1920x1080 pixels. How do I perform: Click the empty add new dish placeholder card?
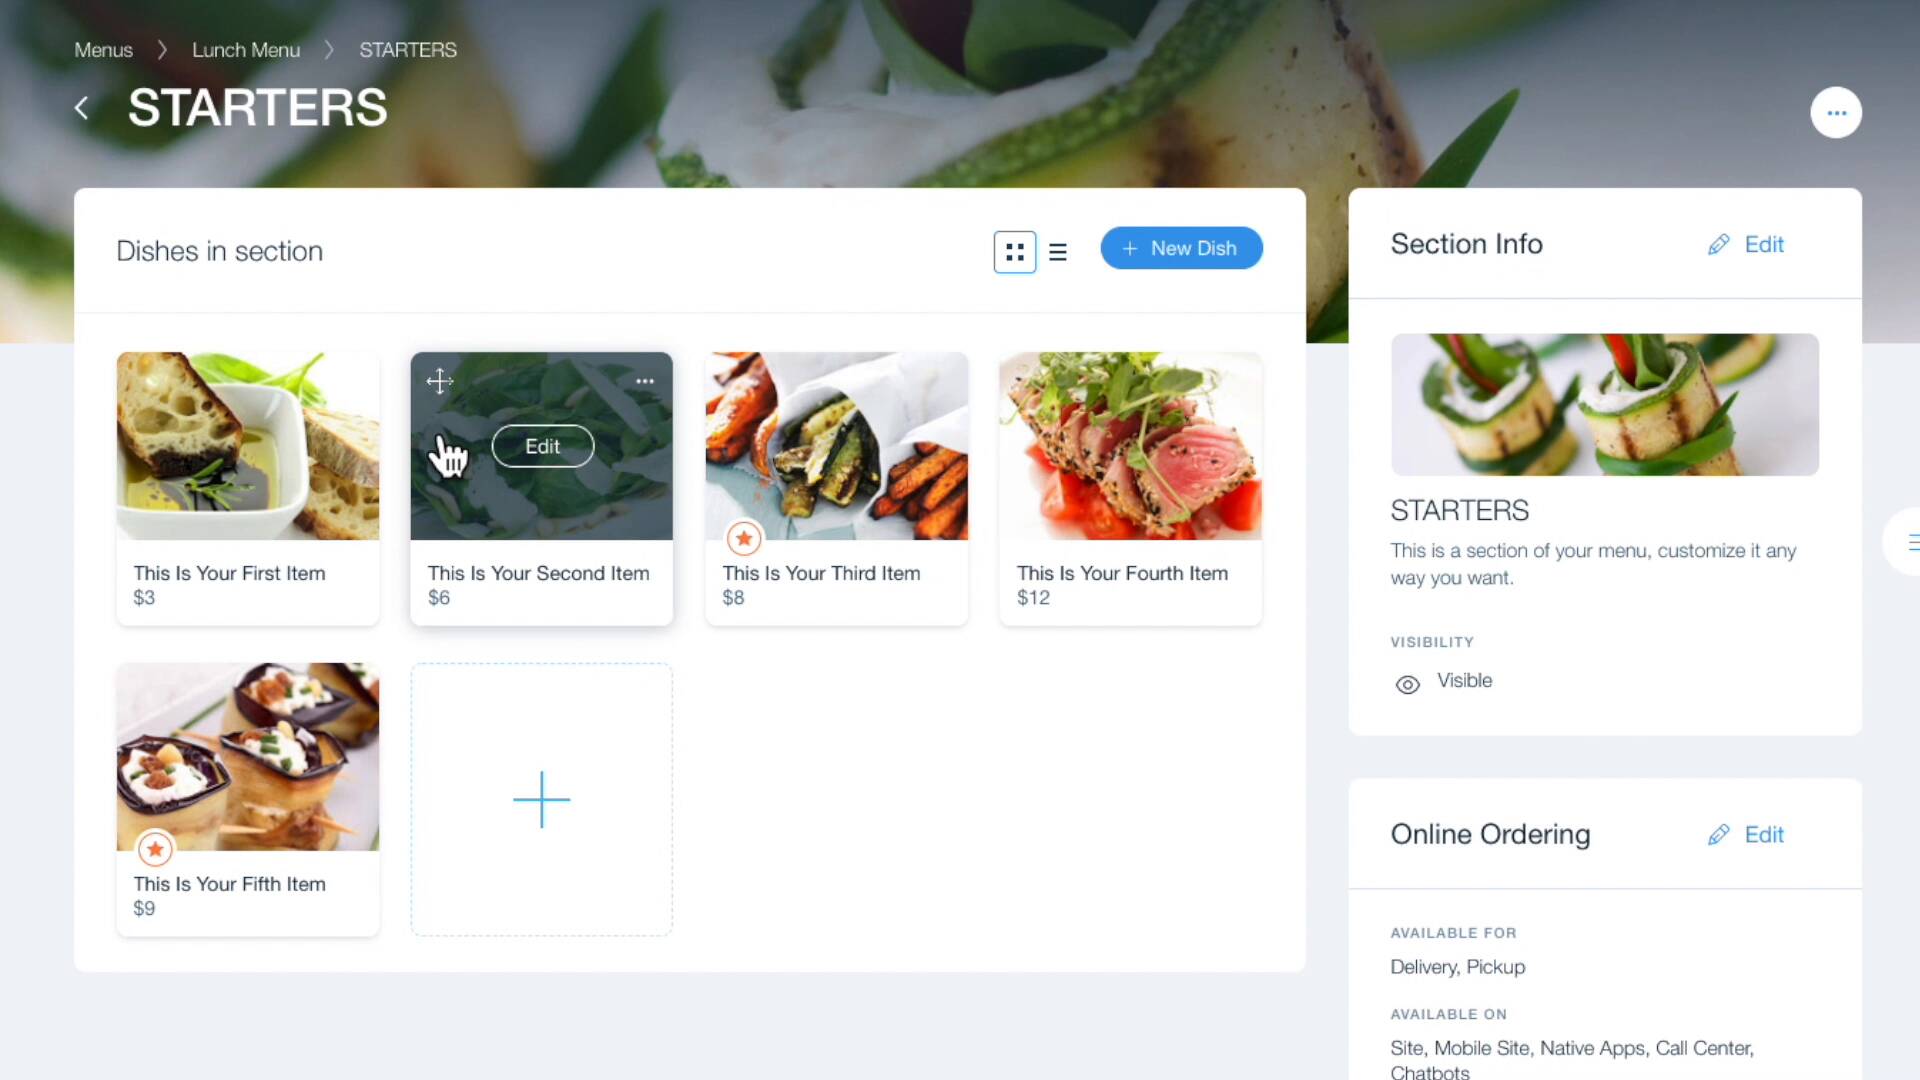coord(542,798)
